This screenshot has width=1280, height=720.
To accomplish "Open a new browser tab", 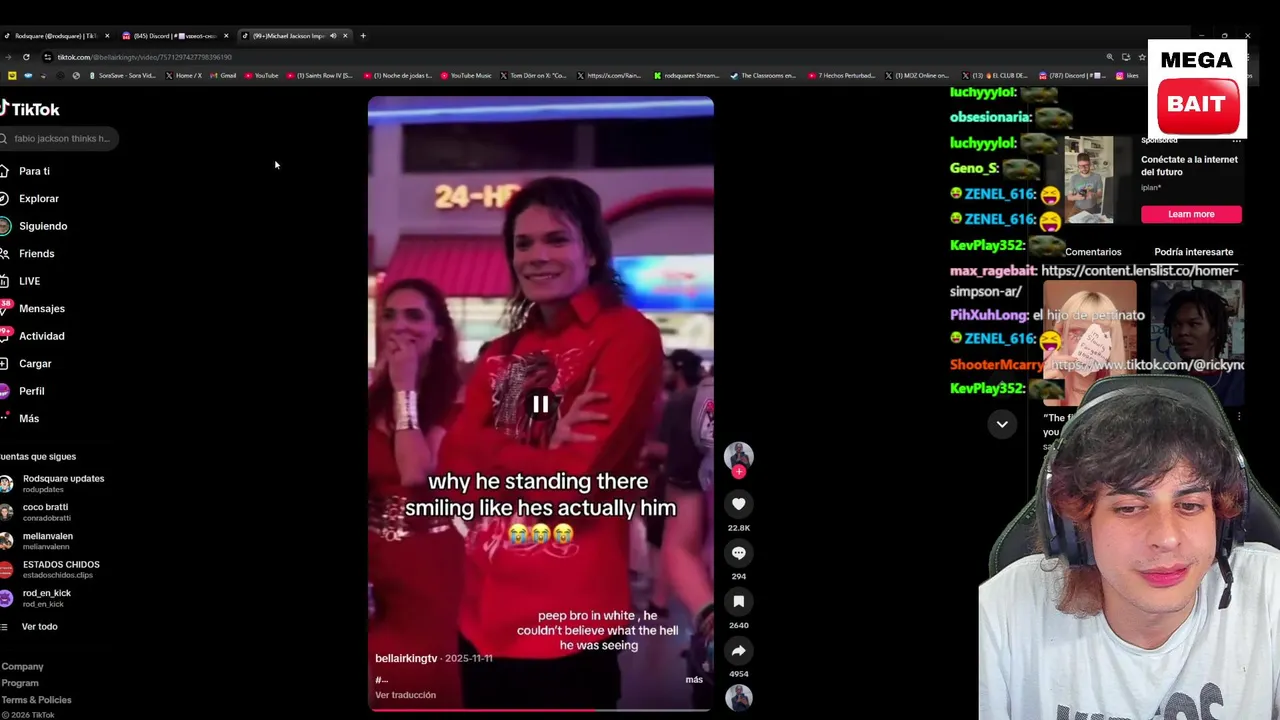I will tap(363, 36).
